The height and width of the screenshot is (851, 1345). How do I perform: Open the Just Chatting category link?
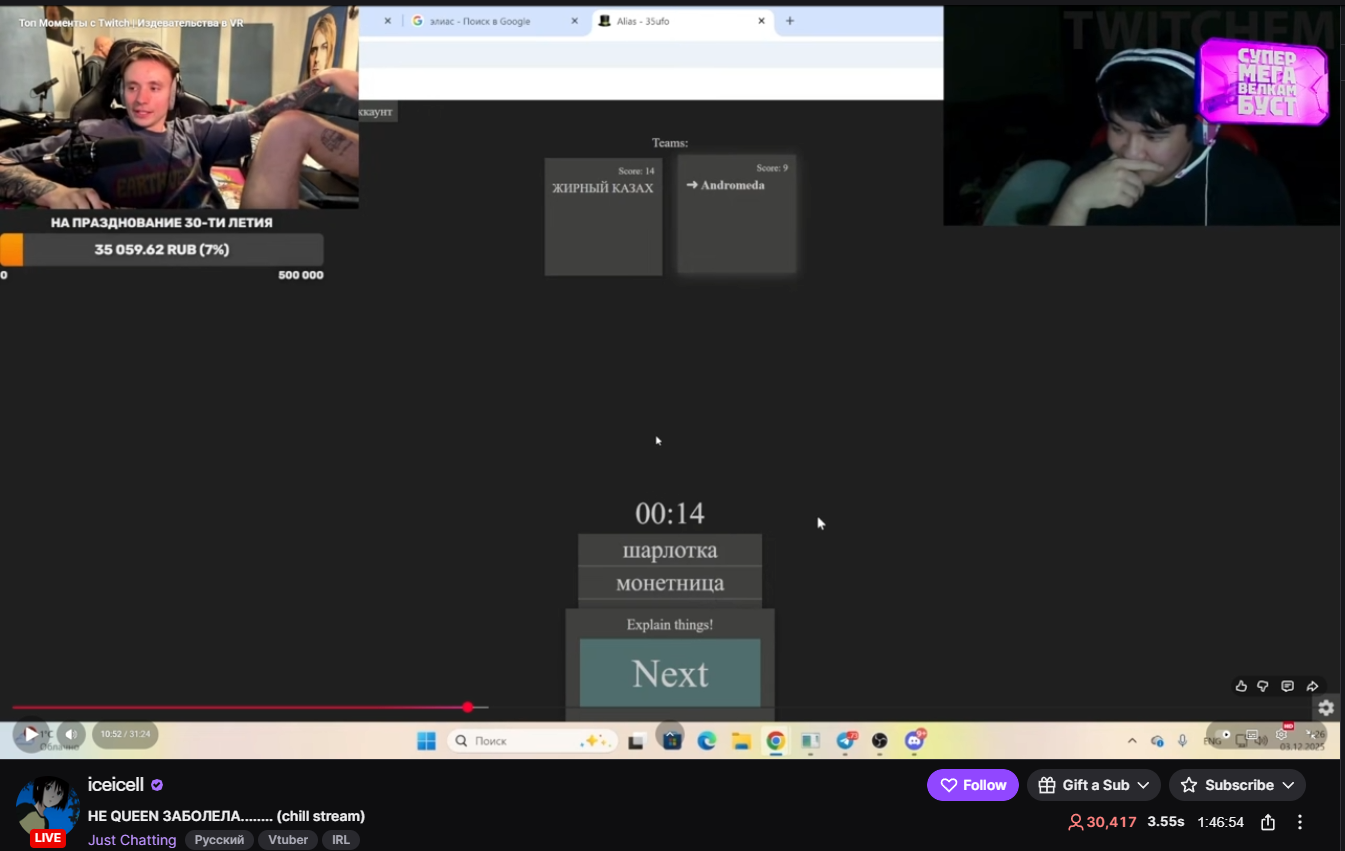pos(132,840)
